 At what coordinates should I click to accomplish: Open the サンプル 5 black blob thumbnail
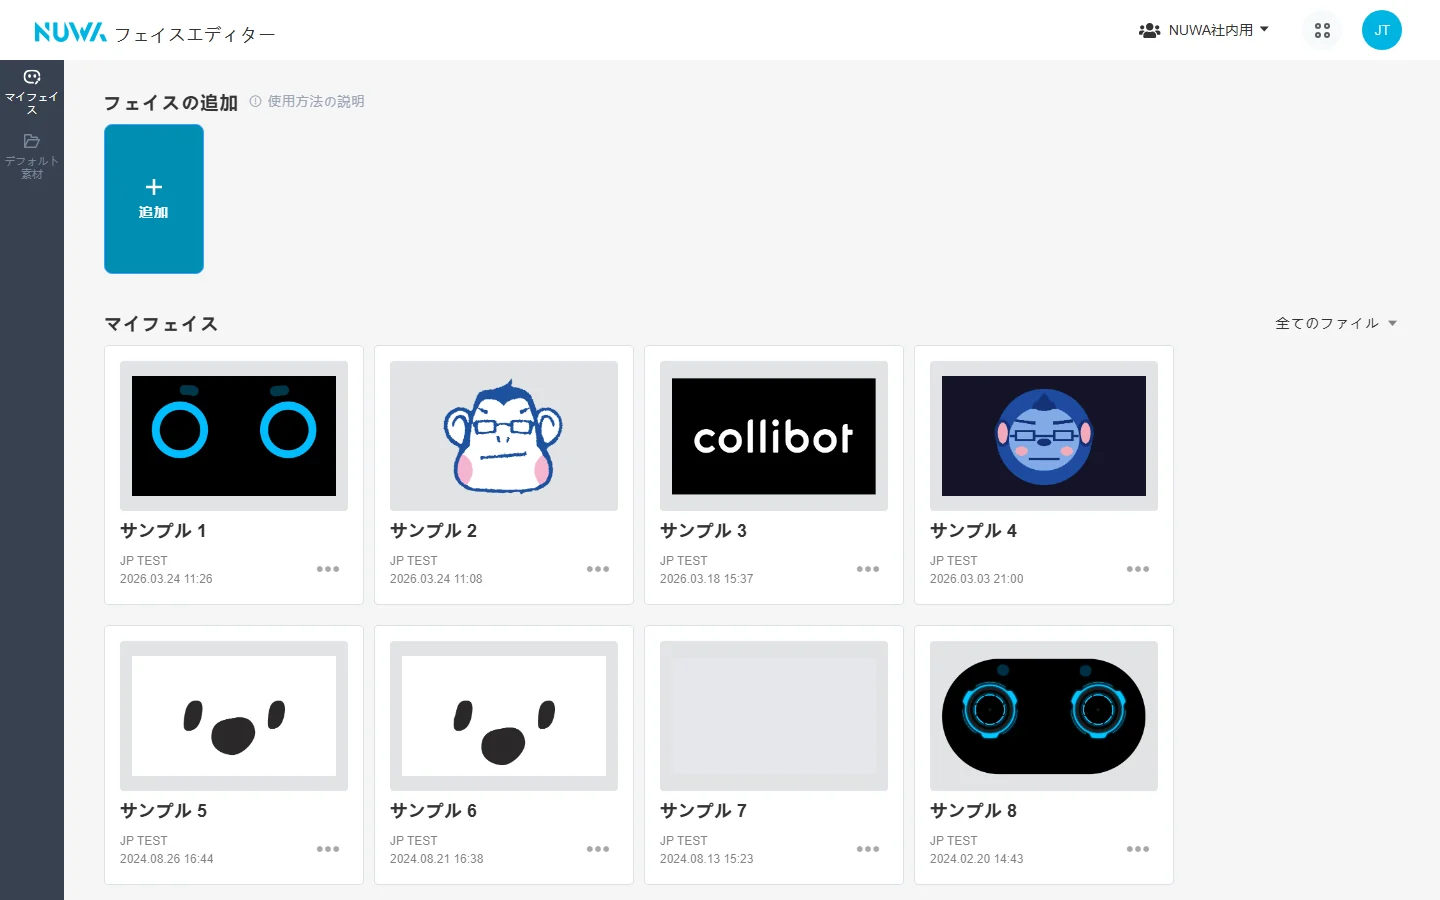coord(234,716)
